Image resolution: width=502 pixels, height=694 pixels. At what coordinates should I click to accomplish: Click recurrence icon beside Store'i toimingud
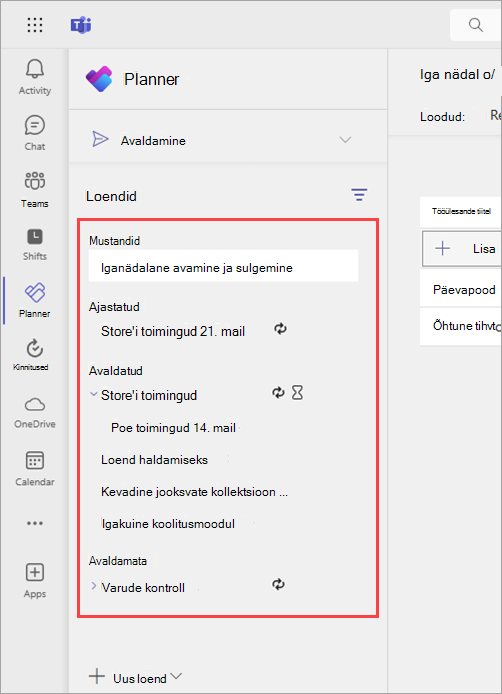point(278,393)
